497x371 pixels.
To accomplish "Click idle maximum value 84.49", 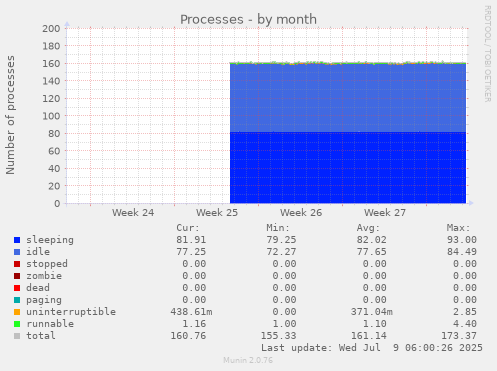I will click(462, 252).
